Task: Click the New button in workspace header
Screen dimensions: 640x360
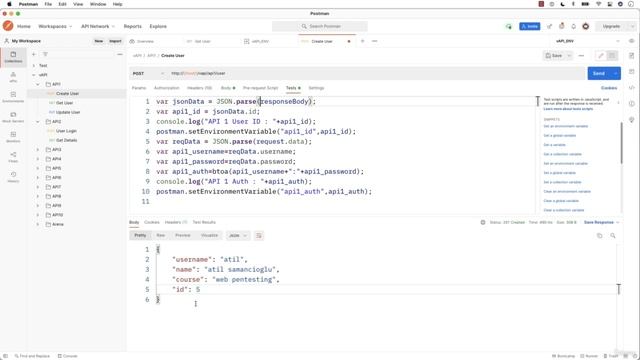Action: pyautogui.click(x=99, y=41)
